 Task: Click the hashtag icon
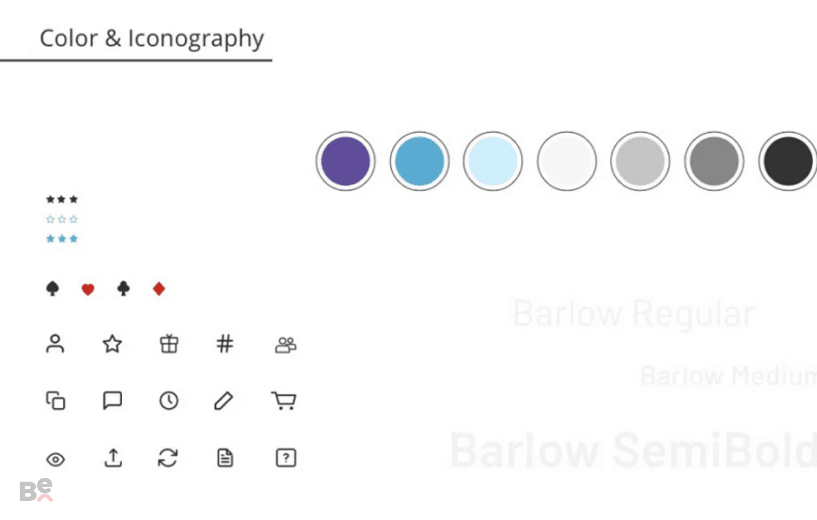pyautogui.click(x=225, y=344)
